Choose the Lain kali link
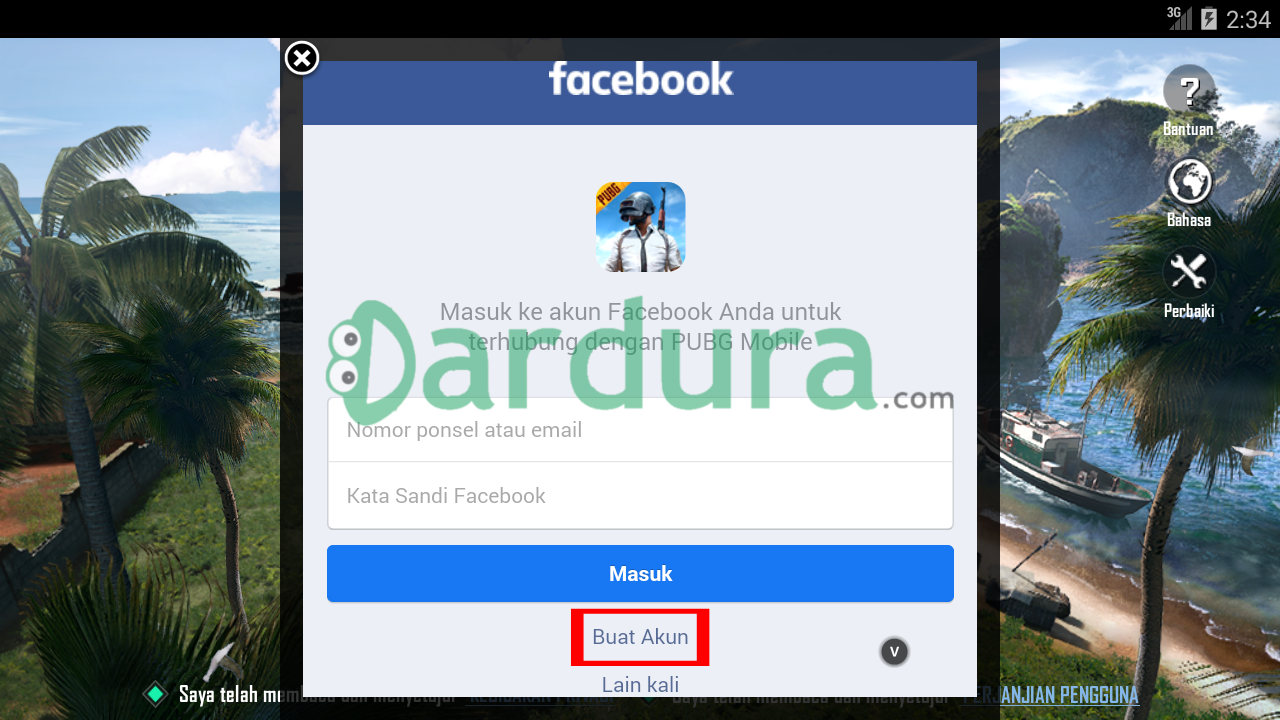1280x720 pixels. 640,685
